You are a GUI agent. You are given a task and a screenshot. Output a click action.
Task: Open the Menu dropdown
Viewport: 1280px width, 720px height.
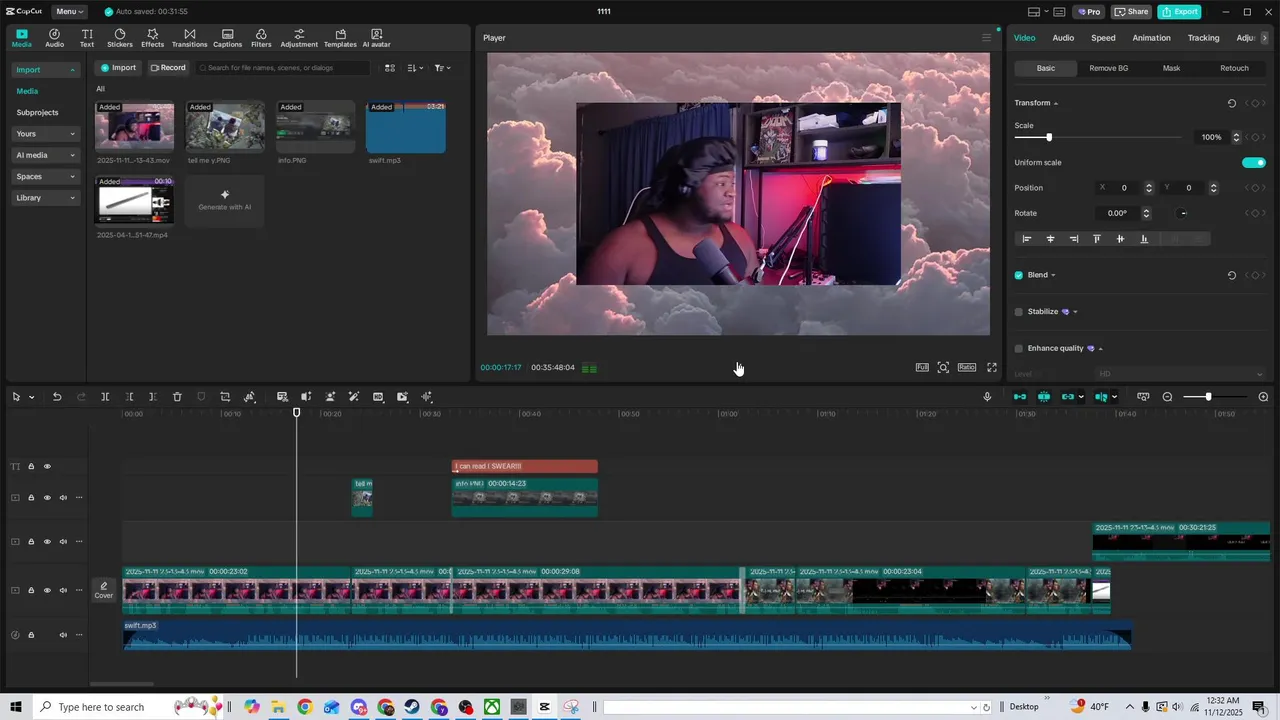(69, 12)
